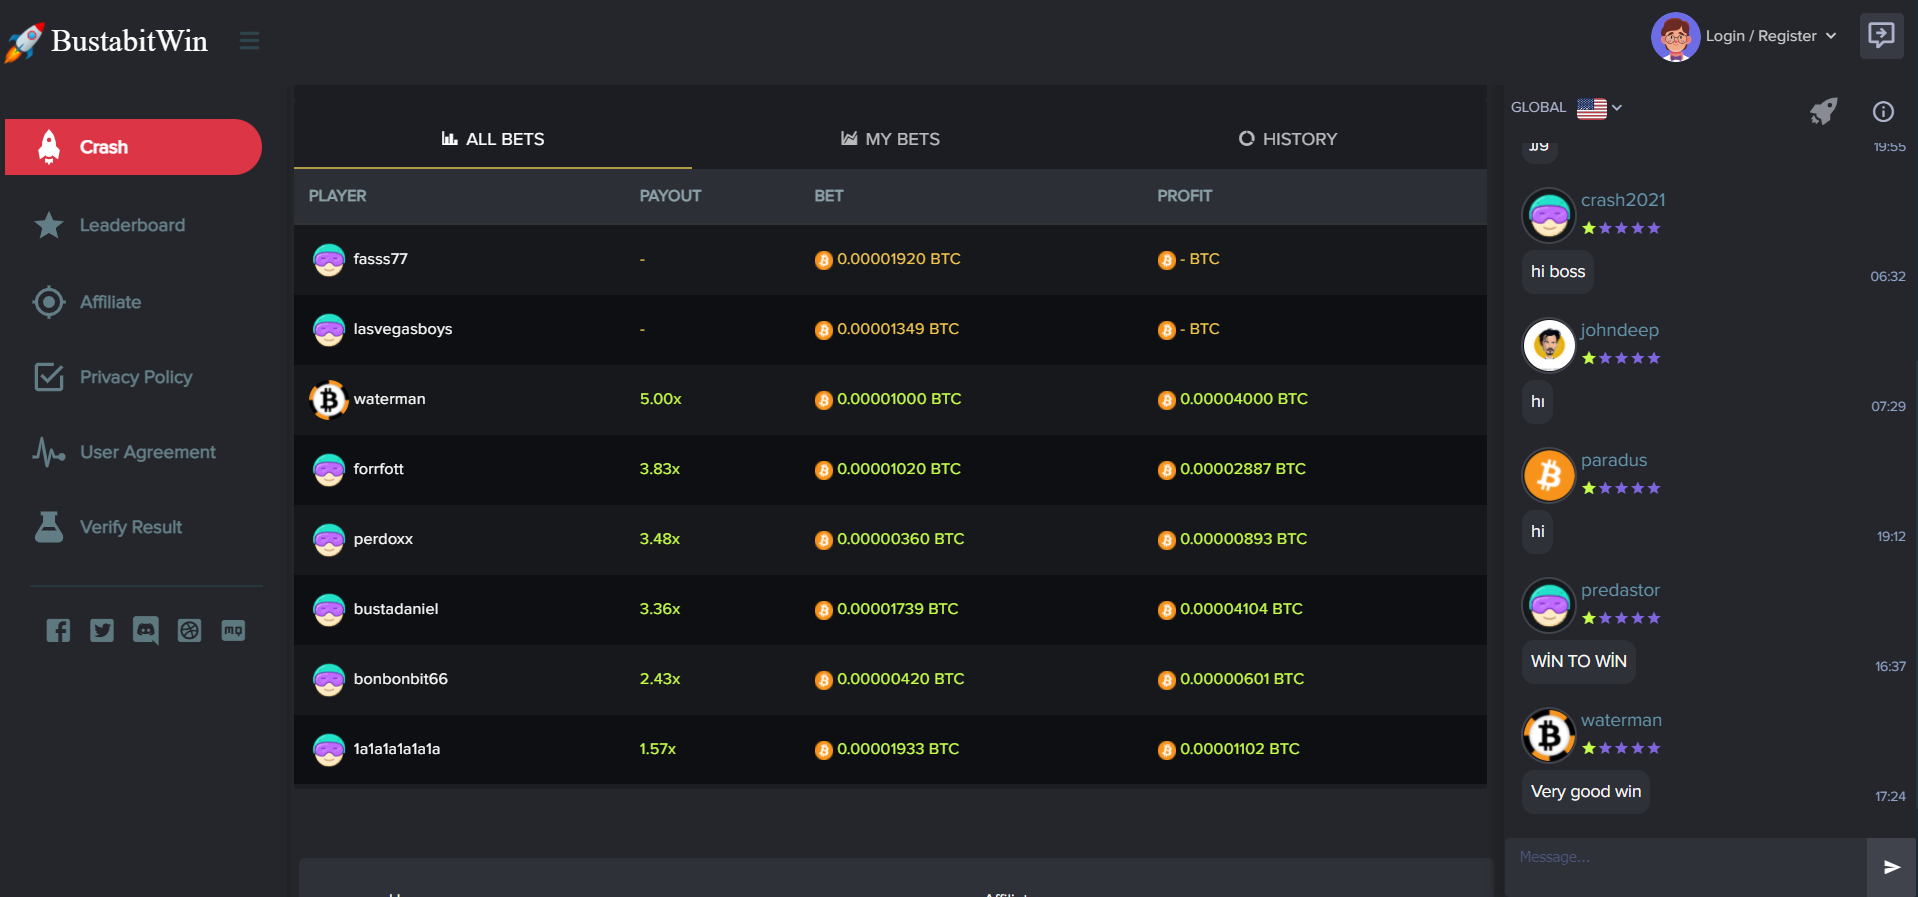Select player forrfott in the table
Image resolution: width=1918 pixels, height=897 pixels.
click(x=378, y=469)
